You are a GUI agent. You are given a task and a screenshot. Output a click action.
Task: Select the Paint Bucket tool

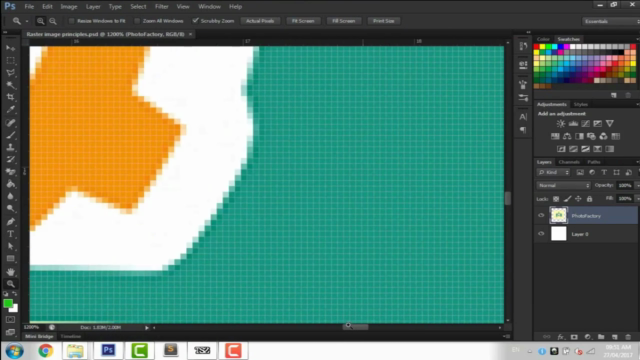click(11, 184)
